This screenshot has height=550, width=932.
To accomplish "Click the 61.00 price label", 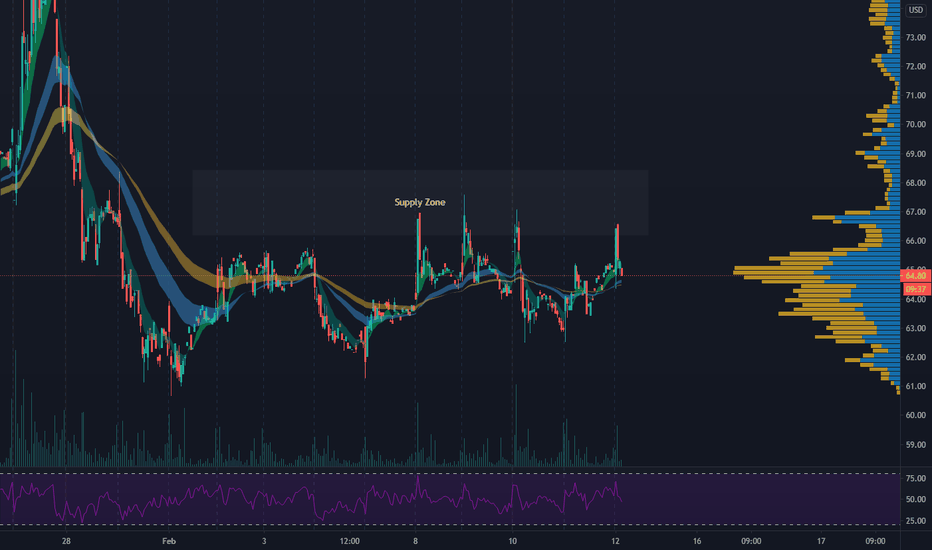I will pyautogui.click(x=916, y=386).
